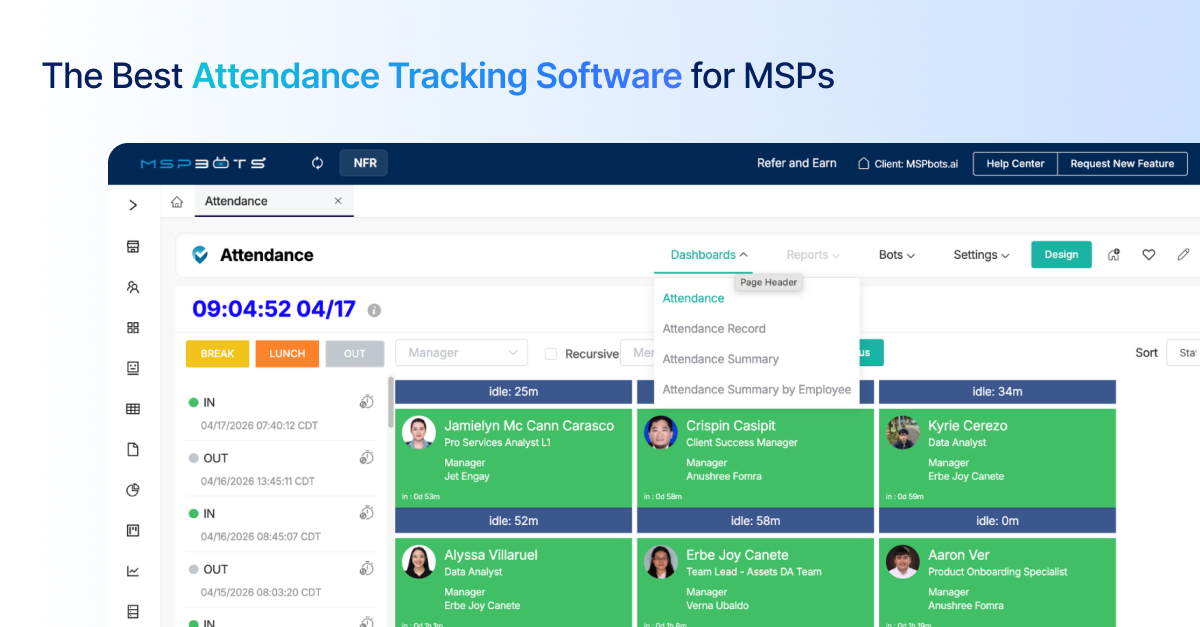Click the attendance log scrollbar

(390, 402)
